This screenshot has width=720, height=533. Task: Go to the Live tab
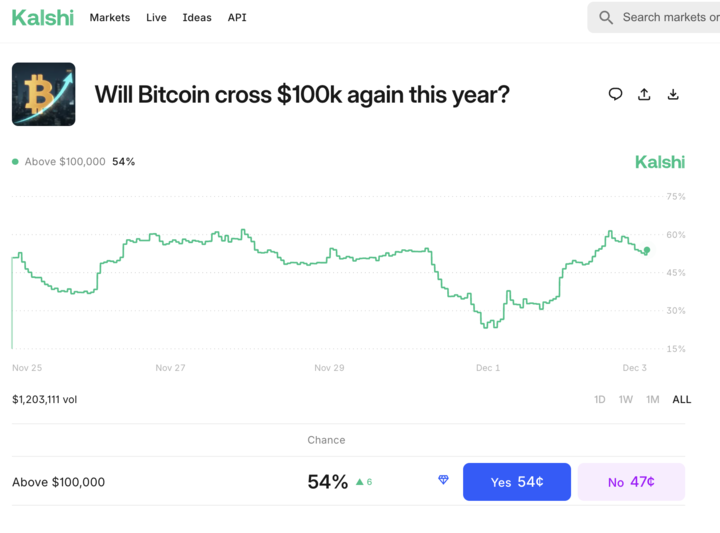156,18
